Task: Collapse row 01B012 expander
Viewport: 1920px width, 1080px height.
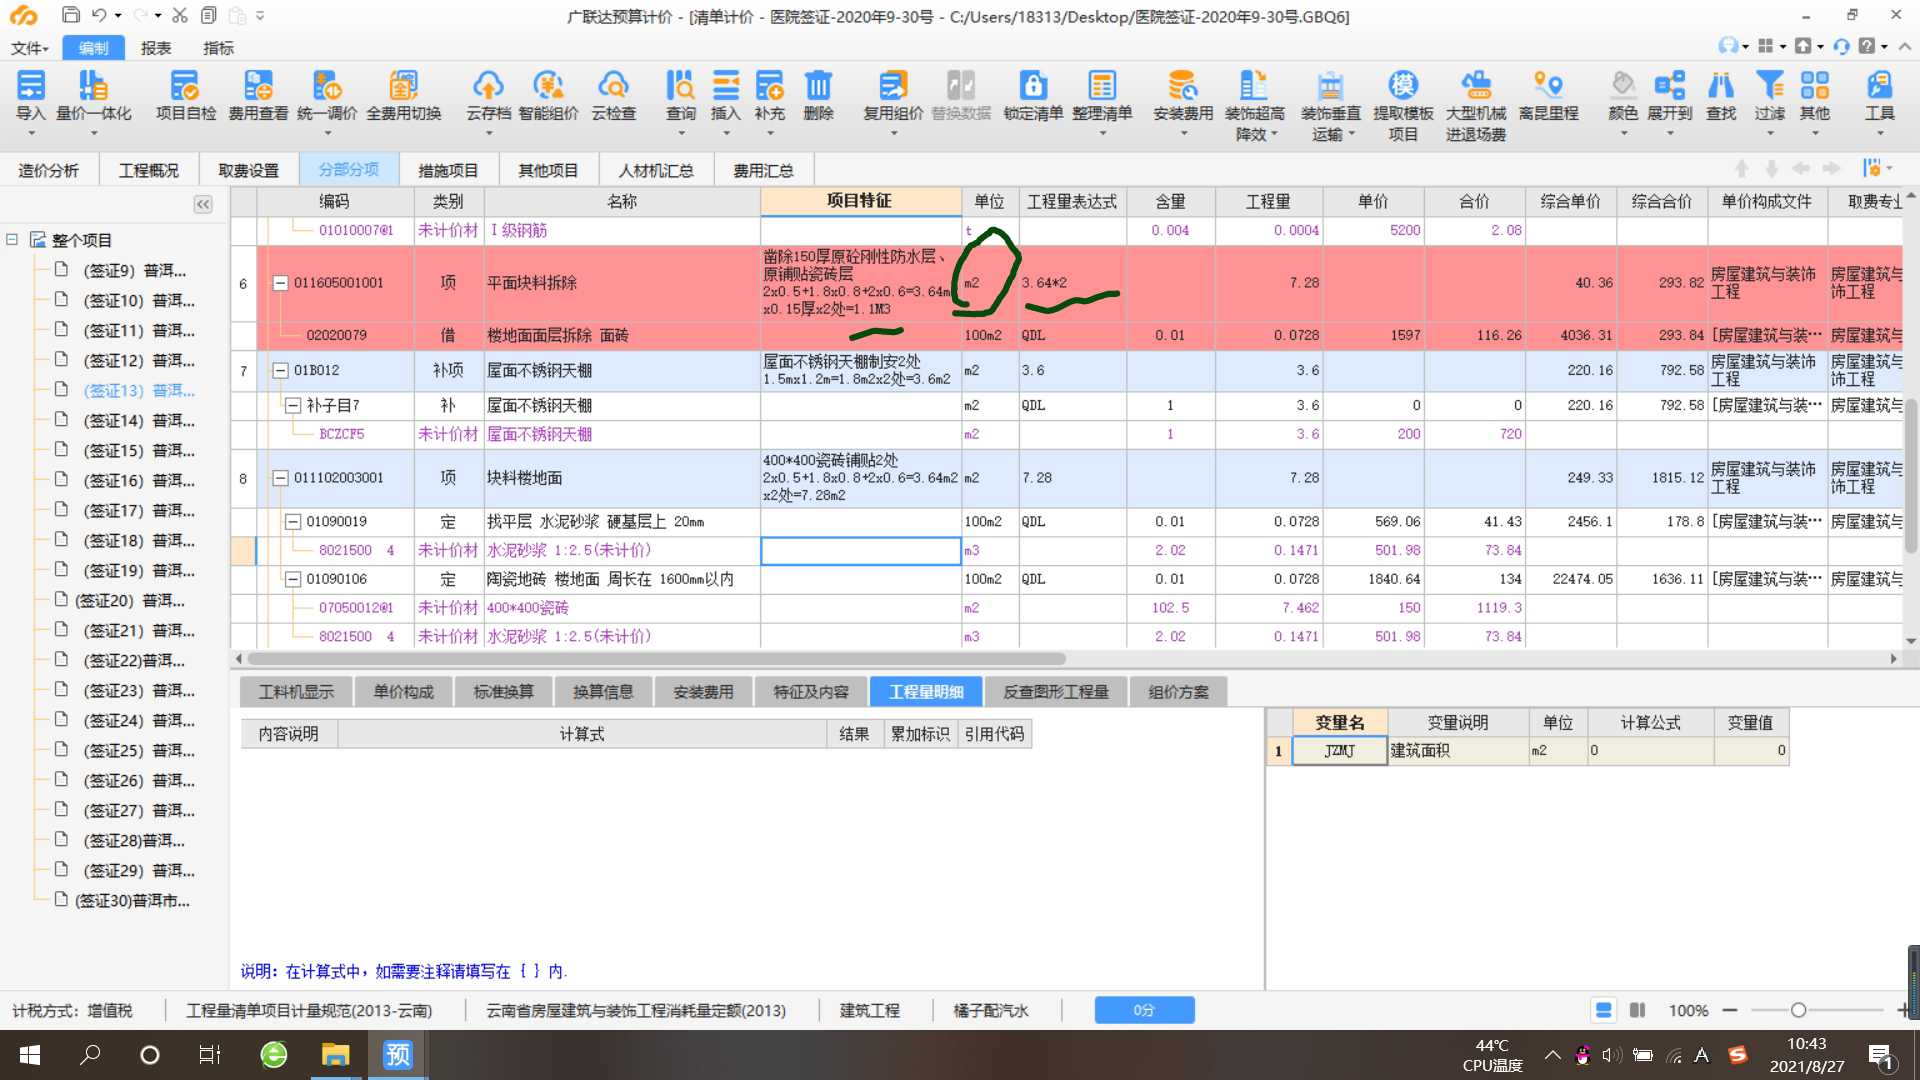Action: pyautogui.click(x=281, y=370)
